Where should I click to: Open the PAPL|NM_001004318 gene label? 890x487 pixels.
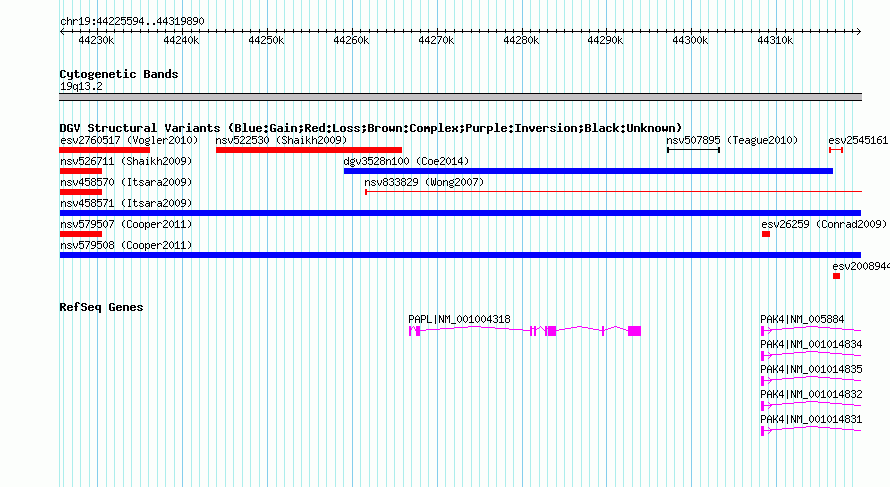(x=459, y=320)
